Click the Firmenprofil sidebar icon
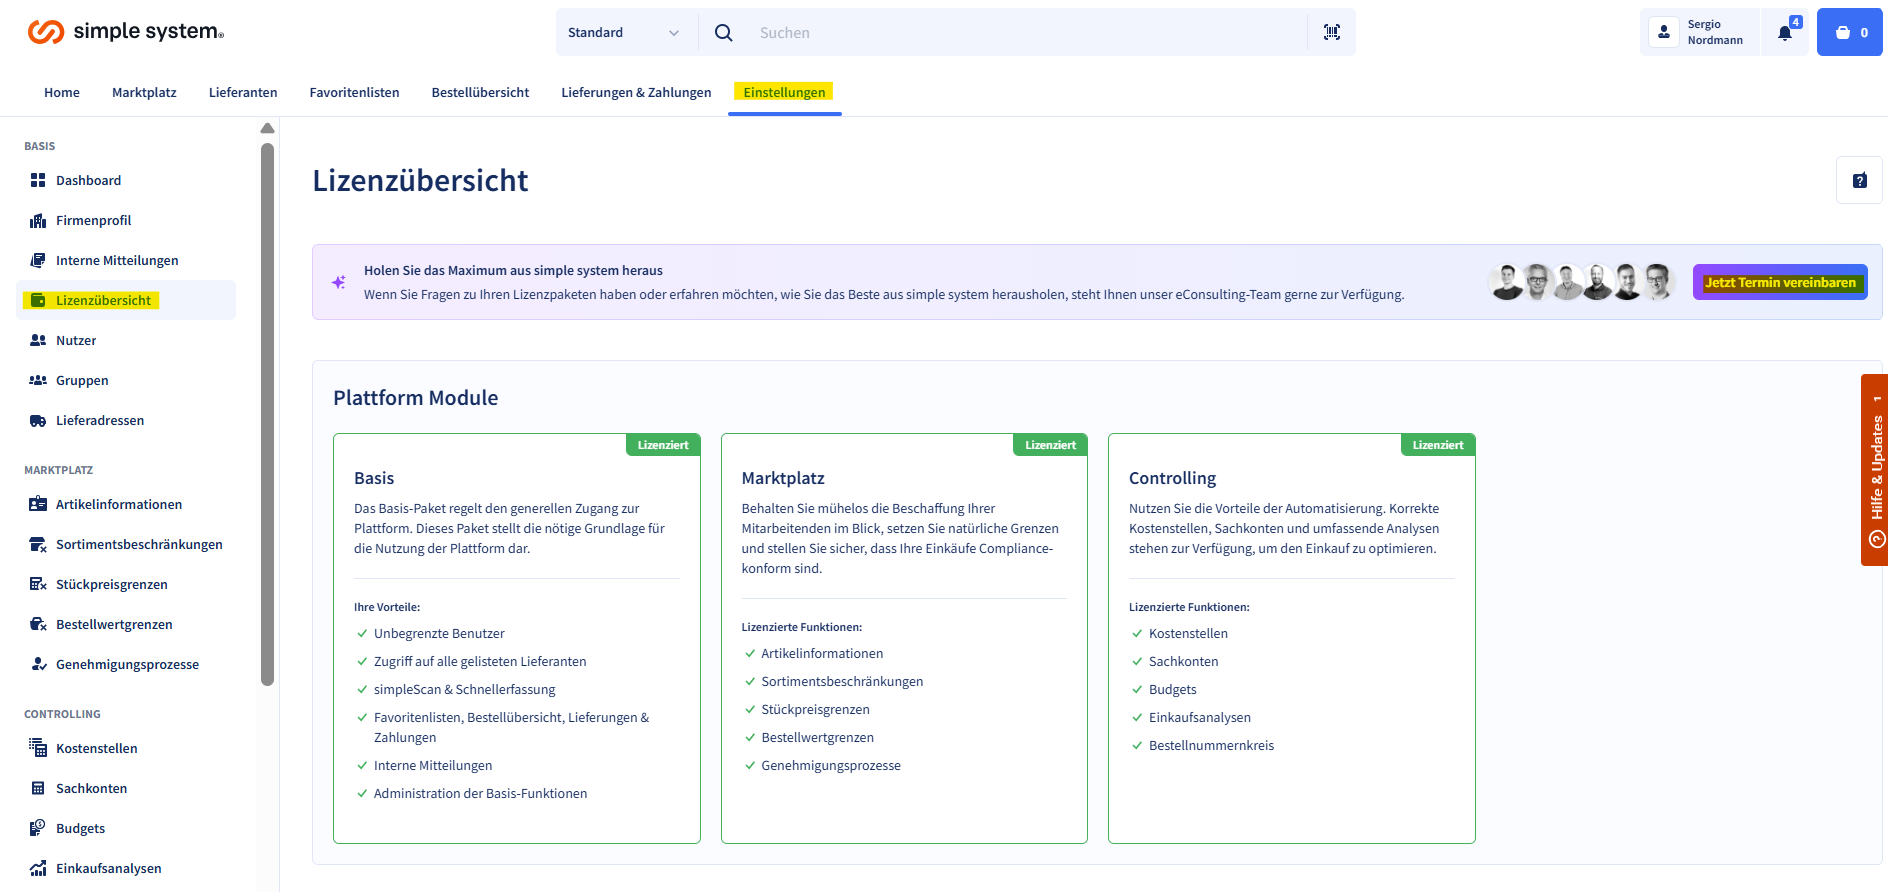Image resolution: width=1888 pixels, height=892 pixels. coord(38,221)
